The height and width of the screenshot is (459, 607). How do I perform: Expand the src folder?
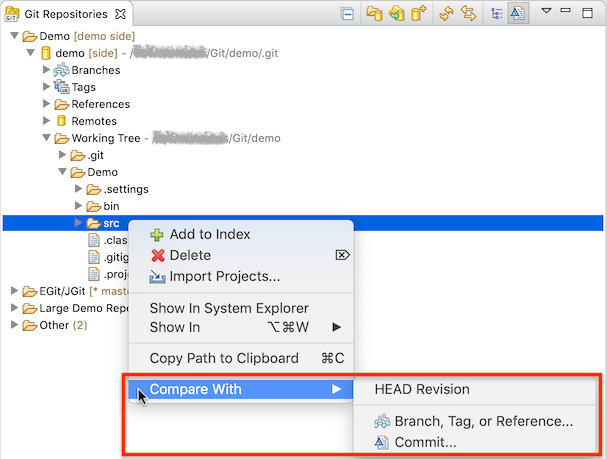[78, 223]
